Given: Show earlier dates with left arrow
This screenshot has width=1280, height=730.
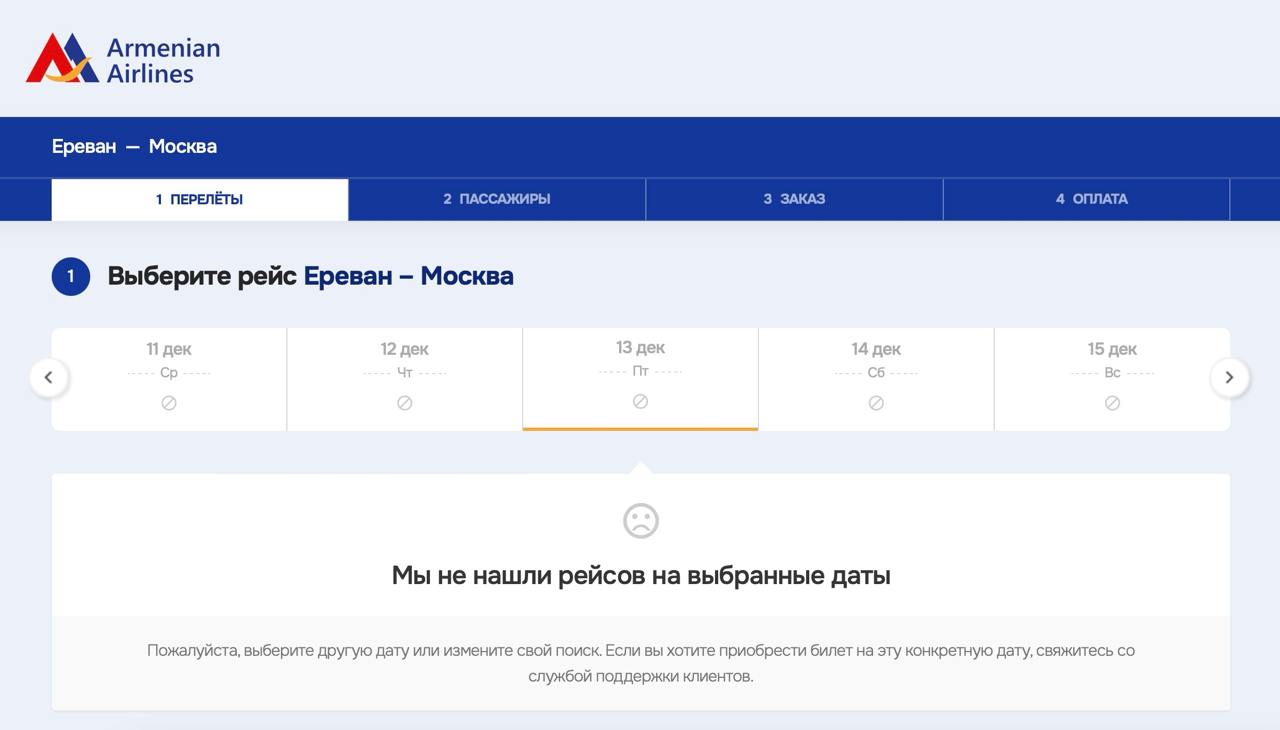Looking at the screenshot, I should (49, 378).
